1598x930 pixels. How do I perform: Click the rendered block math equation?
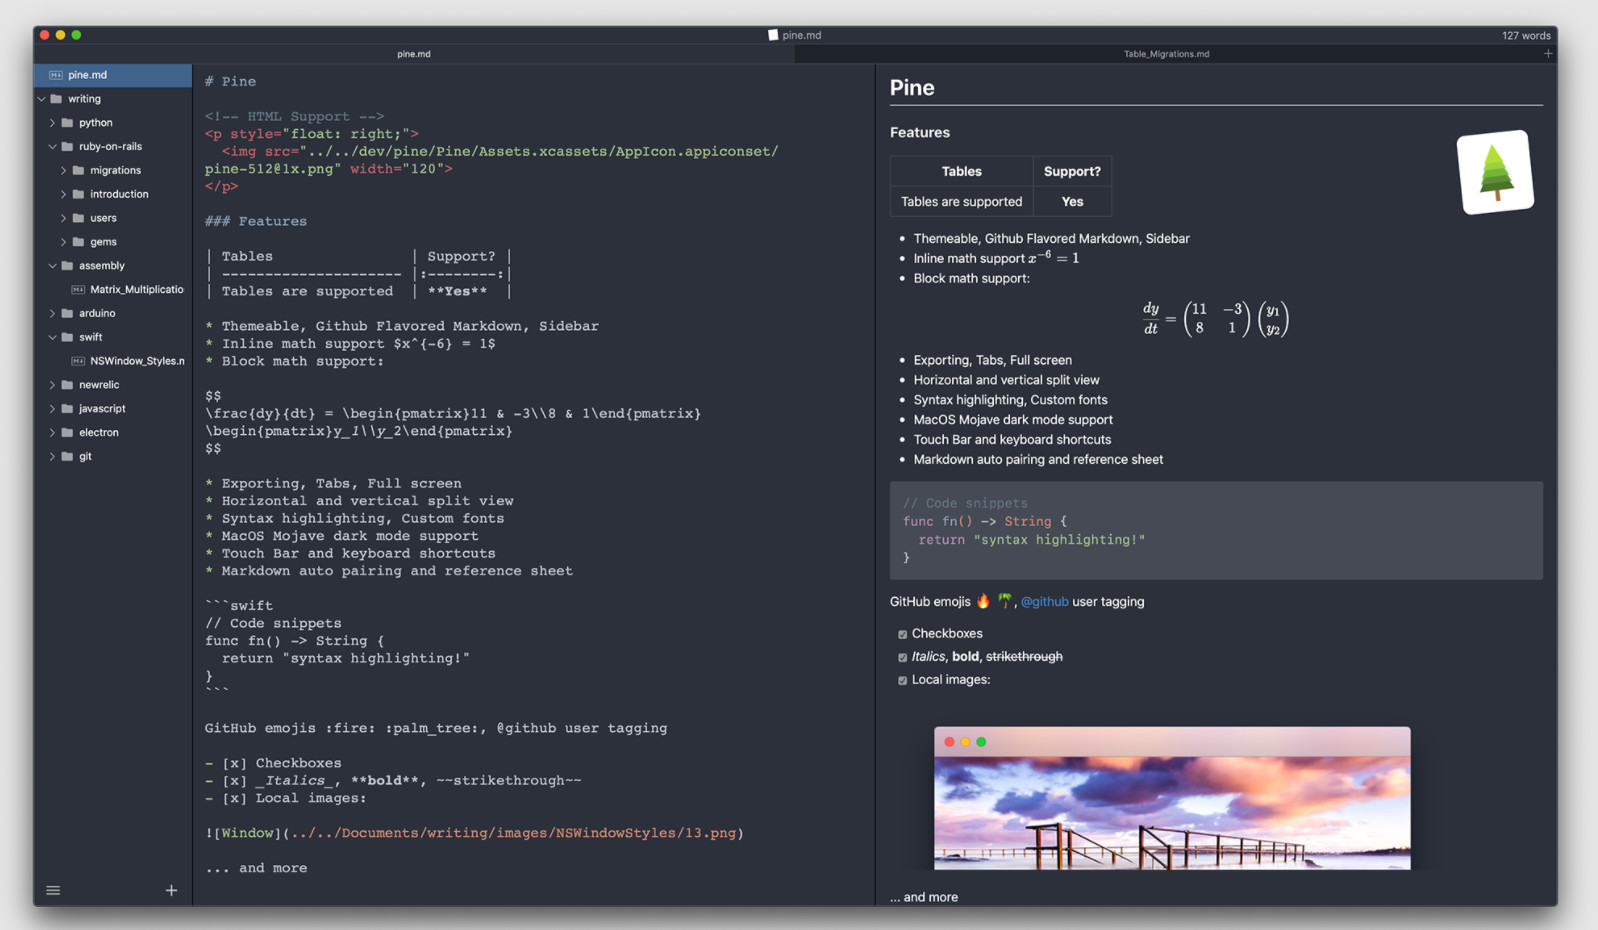1216,319
